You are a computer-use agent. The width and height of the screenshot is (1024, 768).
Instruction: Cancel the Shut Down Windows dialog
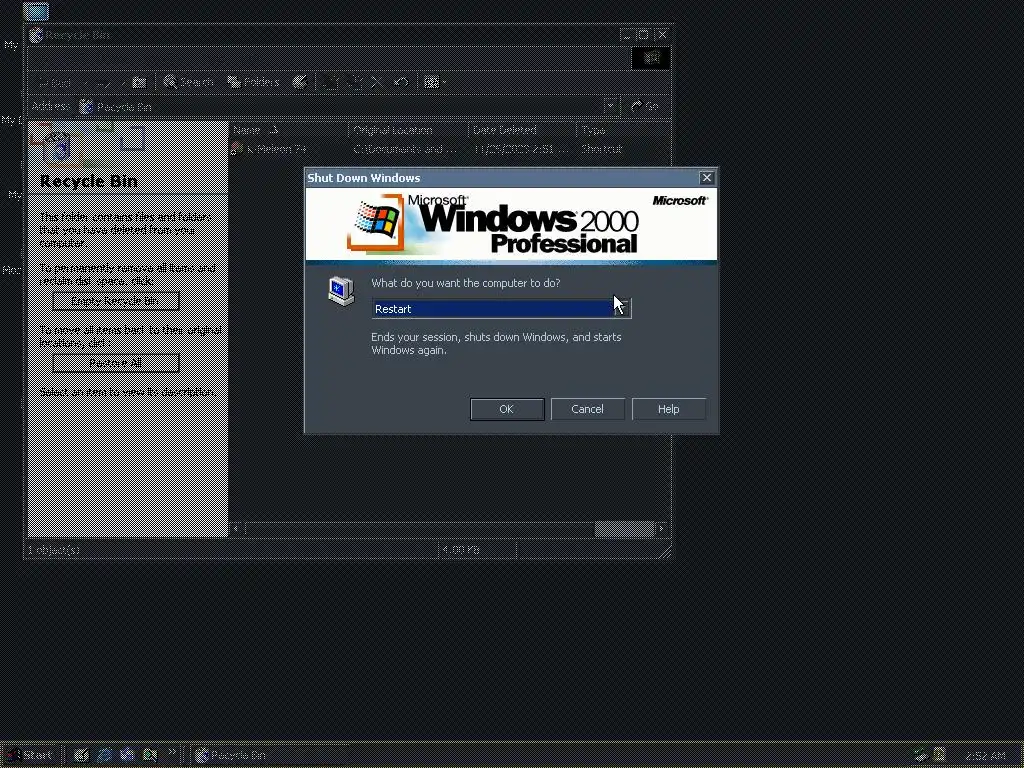[x=587, y=409]
